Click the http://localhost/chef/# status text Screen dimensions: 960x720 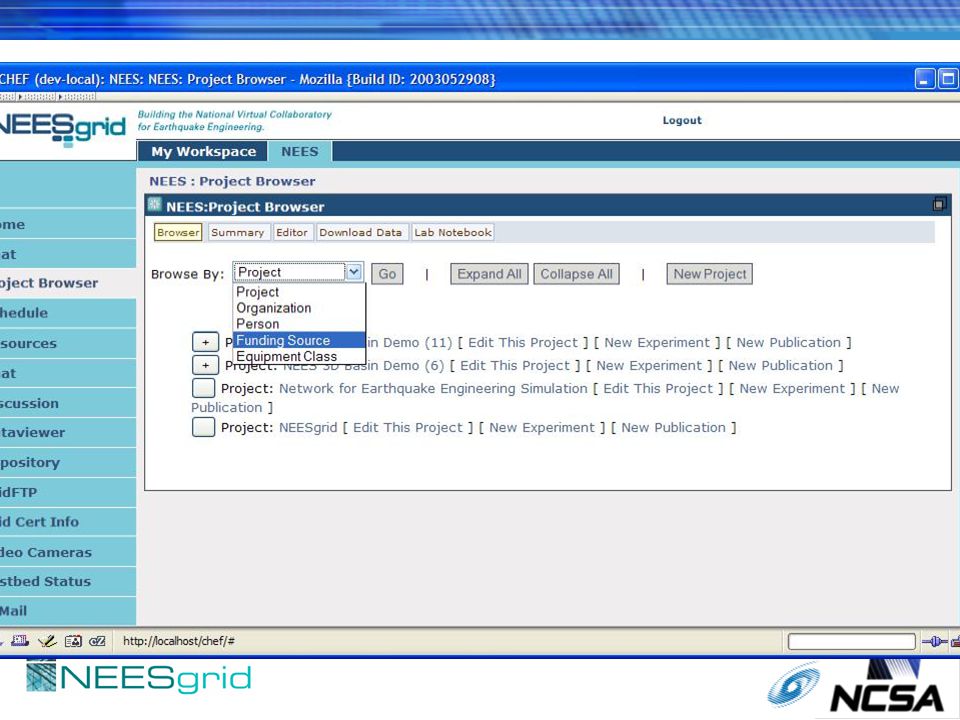pyautogui.click(x=179, y=641)
